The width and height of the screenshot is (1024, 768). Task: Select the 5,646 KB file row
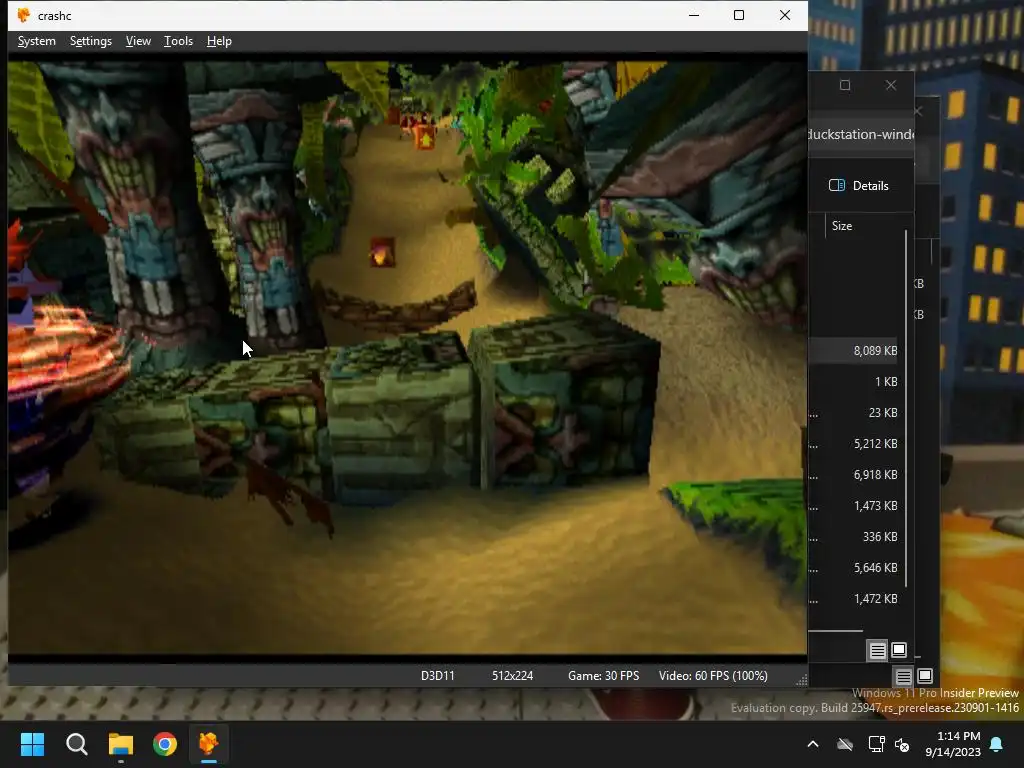pos(856,568)
